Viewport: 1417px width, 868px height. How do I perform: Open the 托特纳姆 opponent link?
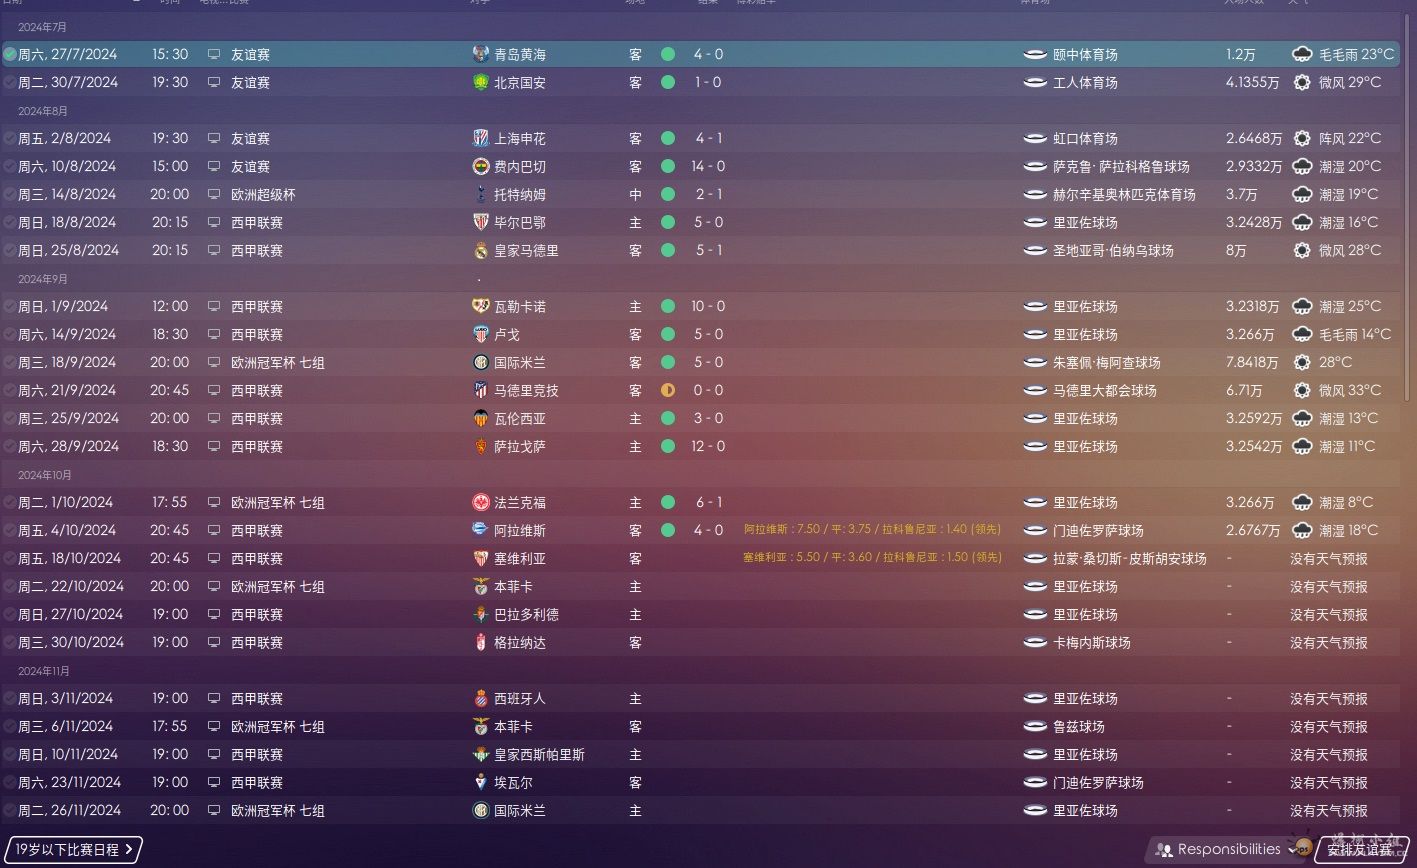520,194
